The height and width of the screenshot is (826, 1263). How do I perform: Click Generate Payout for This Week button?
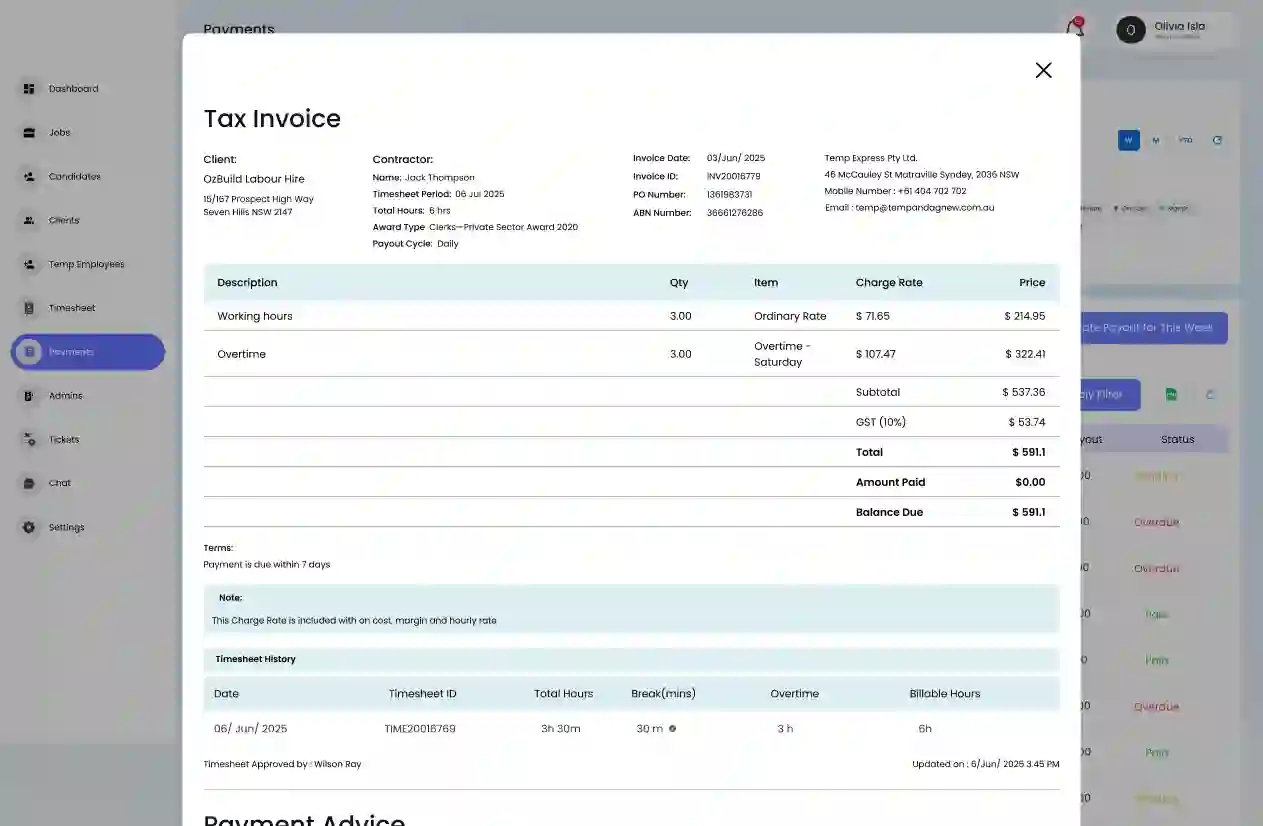[1153, 328]
